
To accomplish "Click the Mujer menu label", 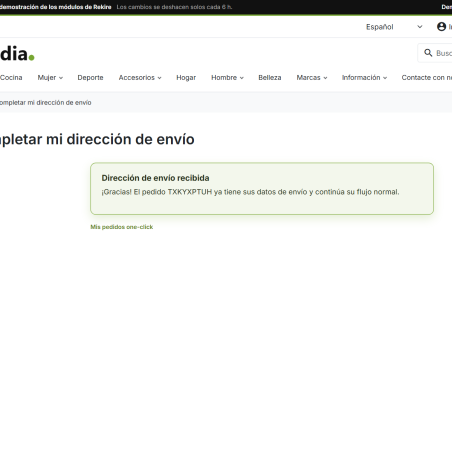I will 47,77.
